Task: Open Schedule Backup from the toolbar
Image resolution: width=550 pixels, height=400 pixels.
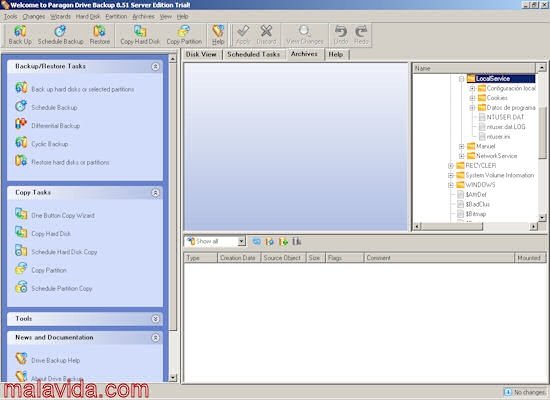Action: 60,35
